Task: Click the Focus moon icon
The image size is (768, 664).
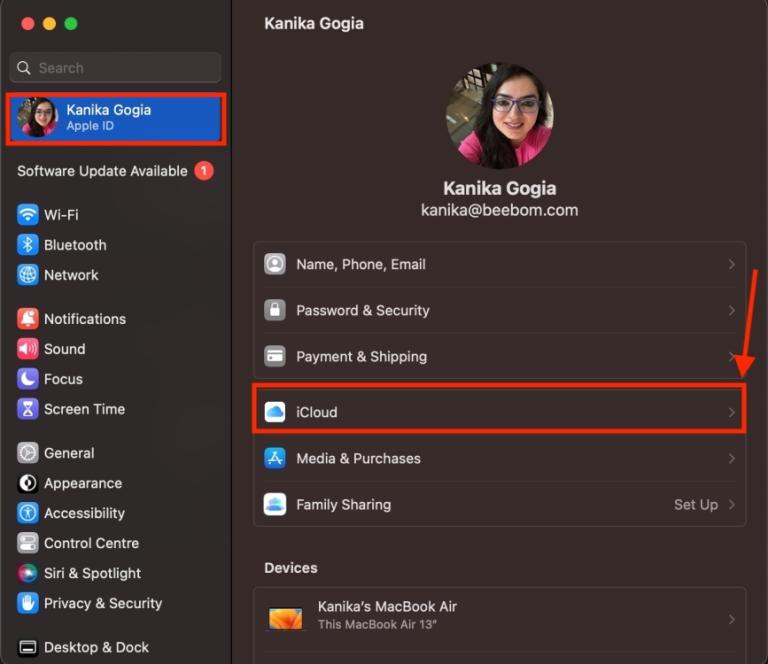Action: coord(27,379)
